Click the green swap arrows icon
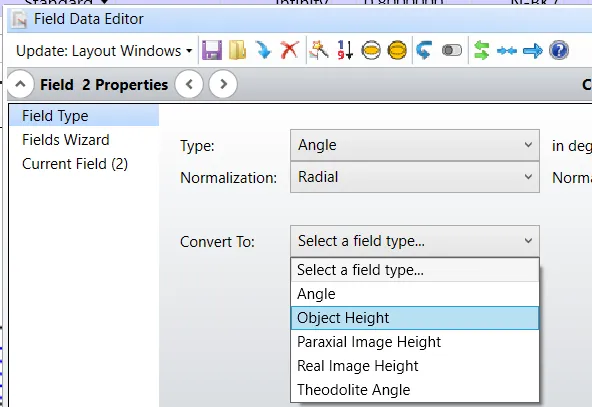The image size is (592, 407). coord(481,50)
